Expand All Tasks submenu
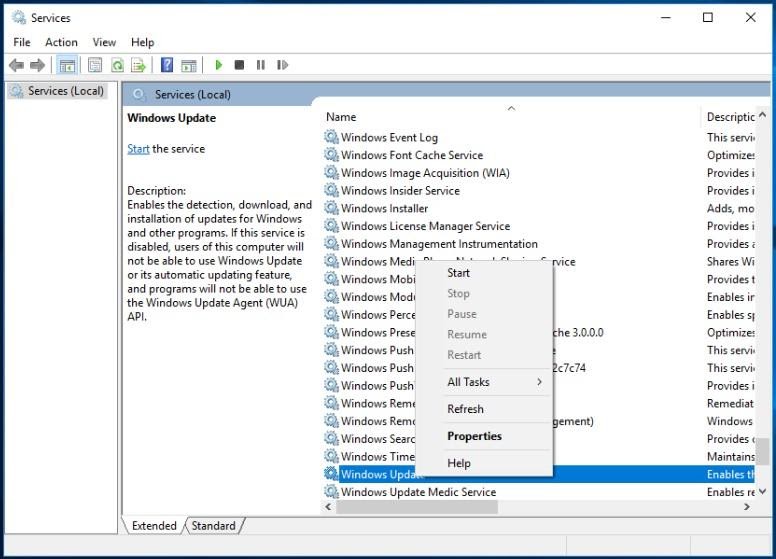Screen dimensions: 776x559 tap(484, 382)
